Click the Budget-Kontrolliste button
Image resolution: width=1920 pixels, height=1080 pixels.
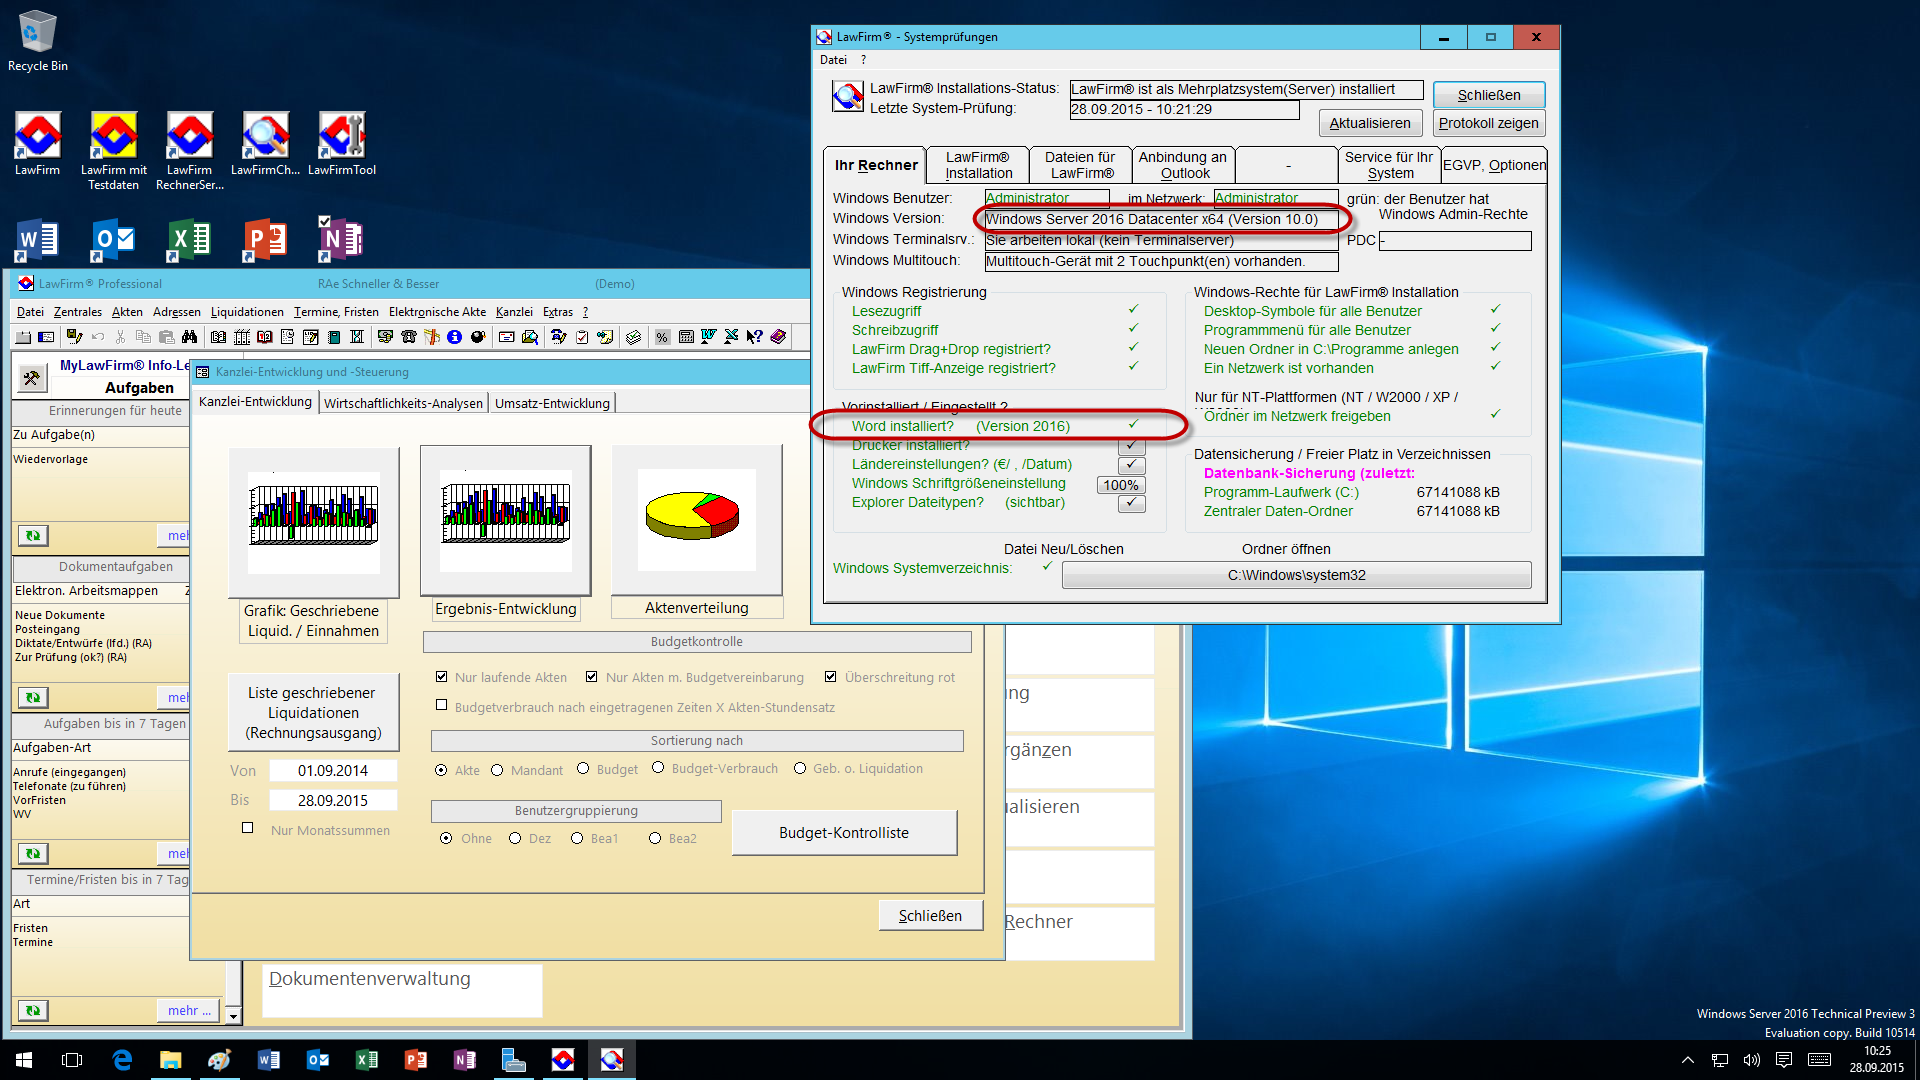click(x=843, y=832)
